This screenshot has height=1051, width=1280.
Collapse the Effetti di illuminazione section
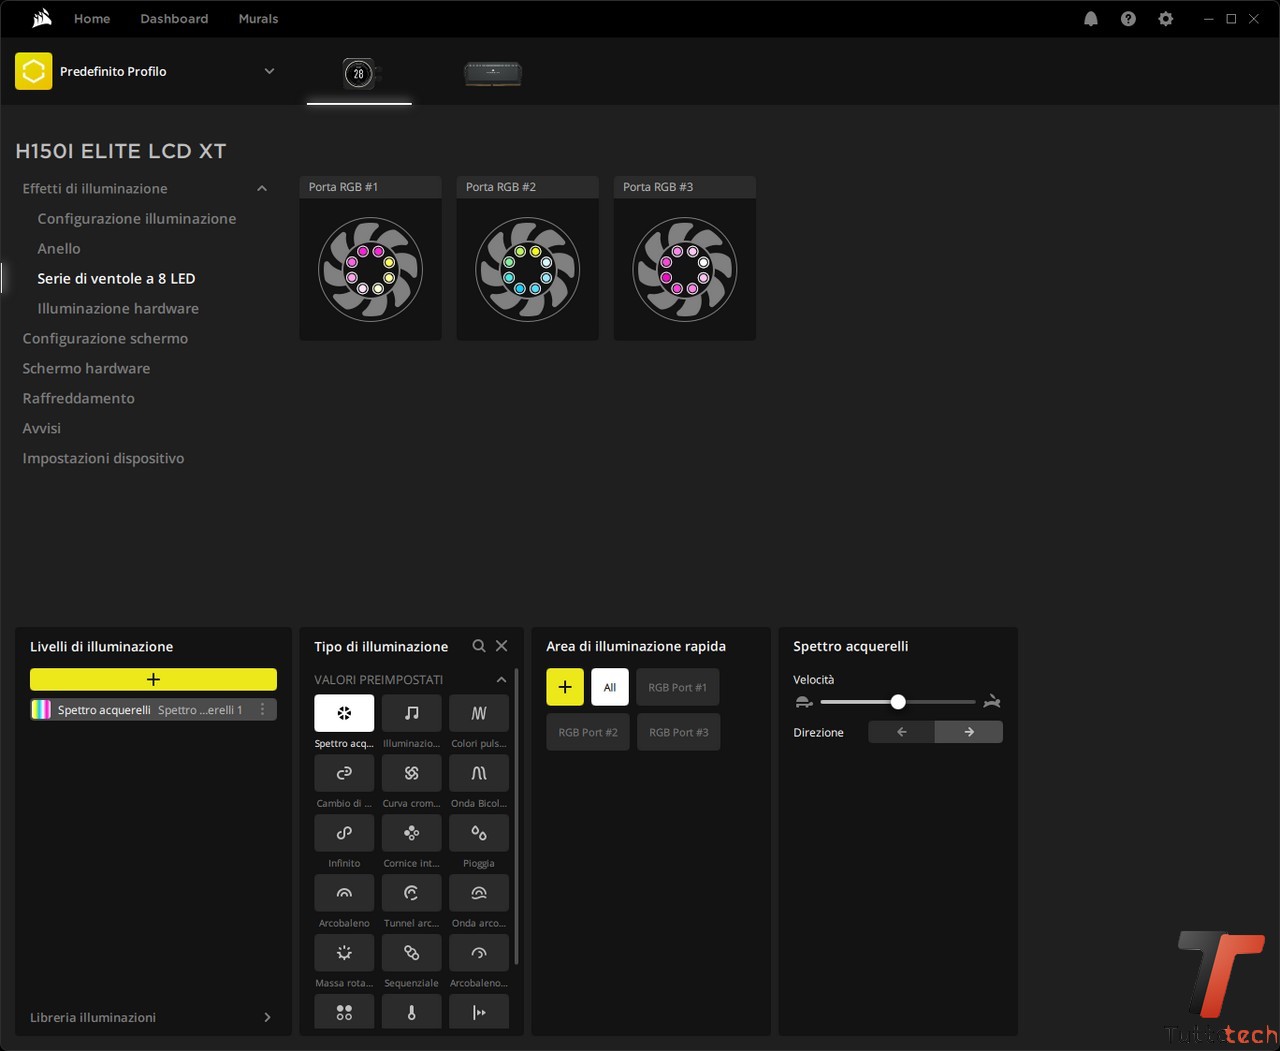click(262, 188)
